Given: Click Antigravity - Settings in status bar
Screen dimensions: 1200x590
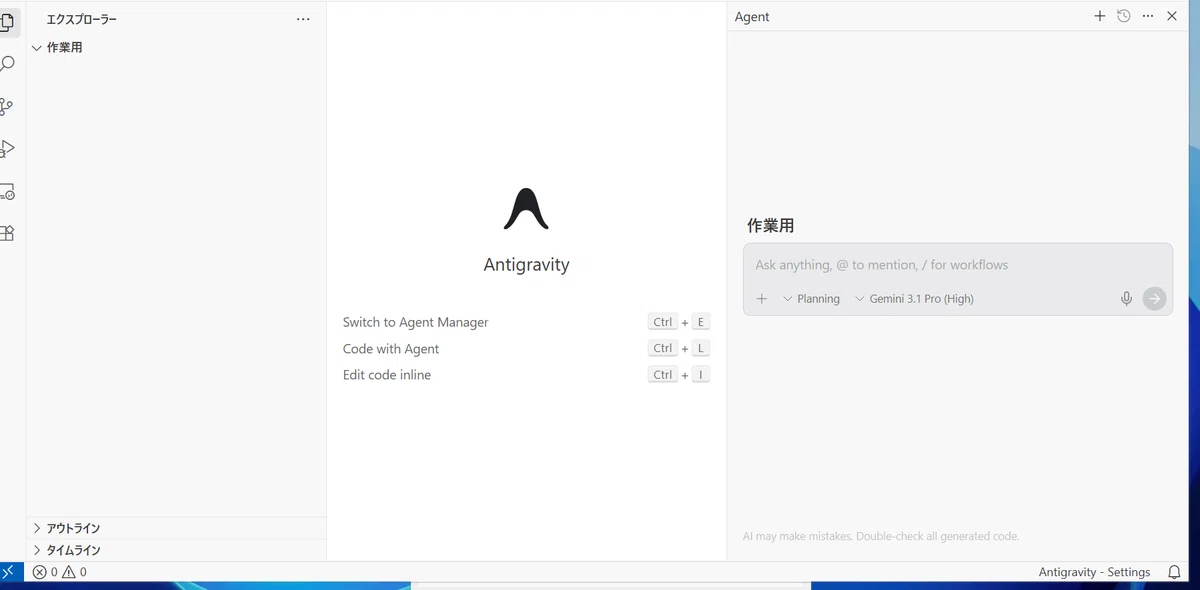Looking at the screenshot, I should tap(1094, 572).
